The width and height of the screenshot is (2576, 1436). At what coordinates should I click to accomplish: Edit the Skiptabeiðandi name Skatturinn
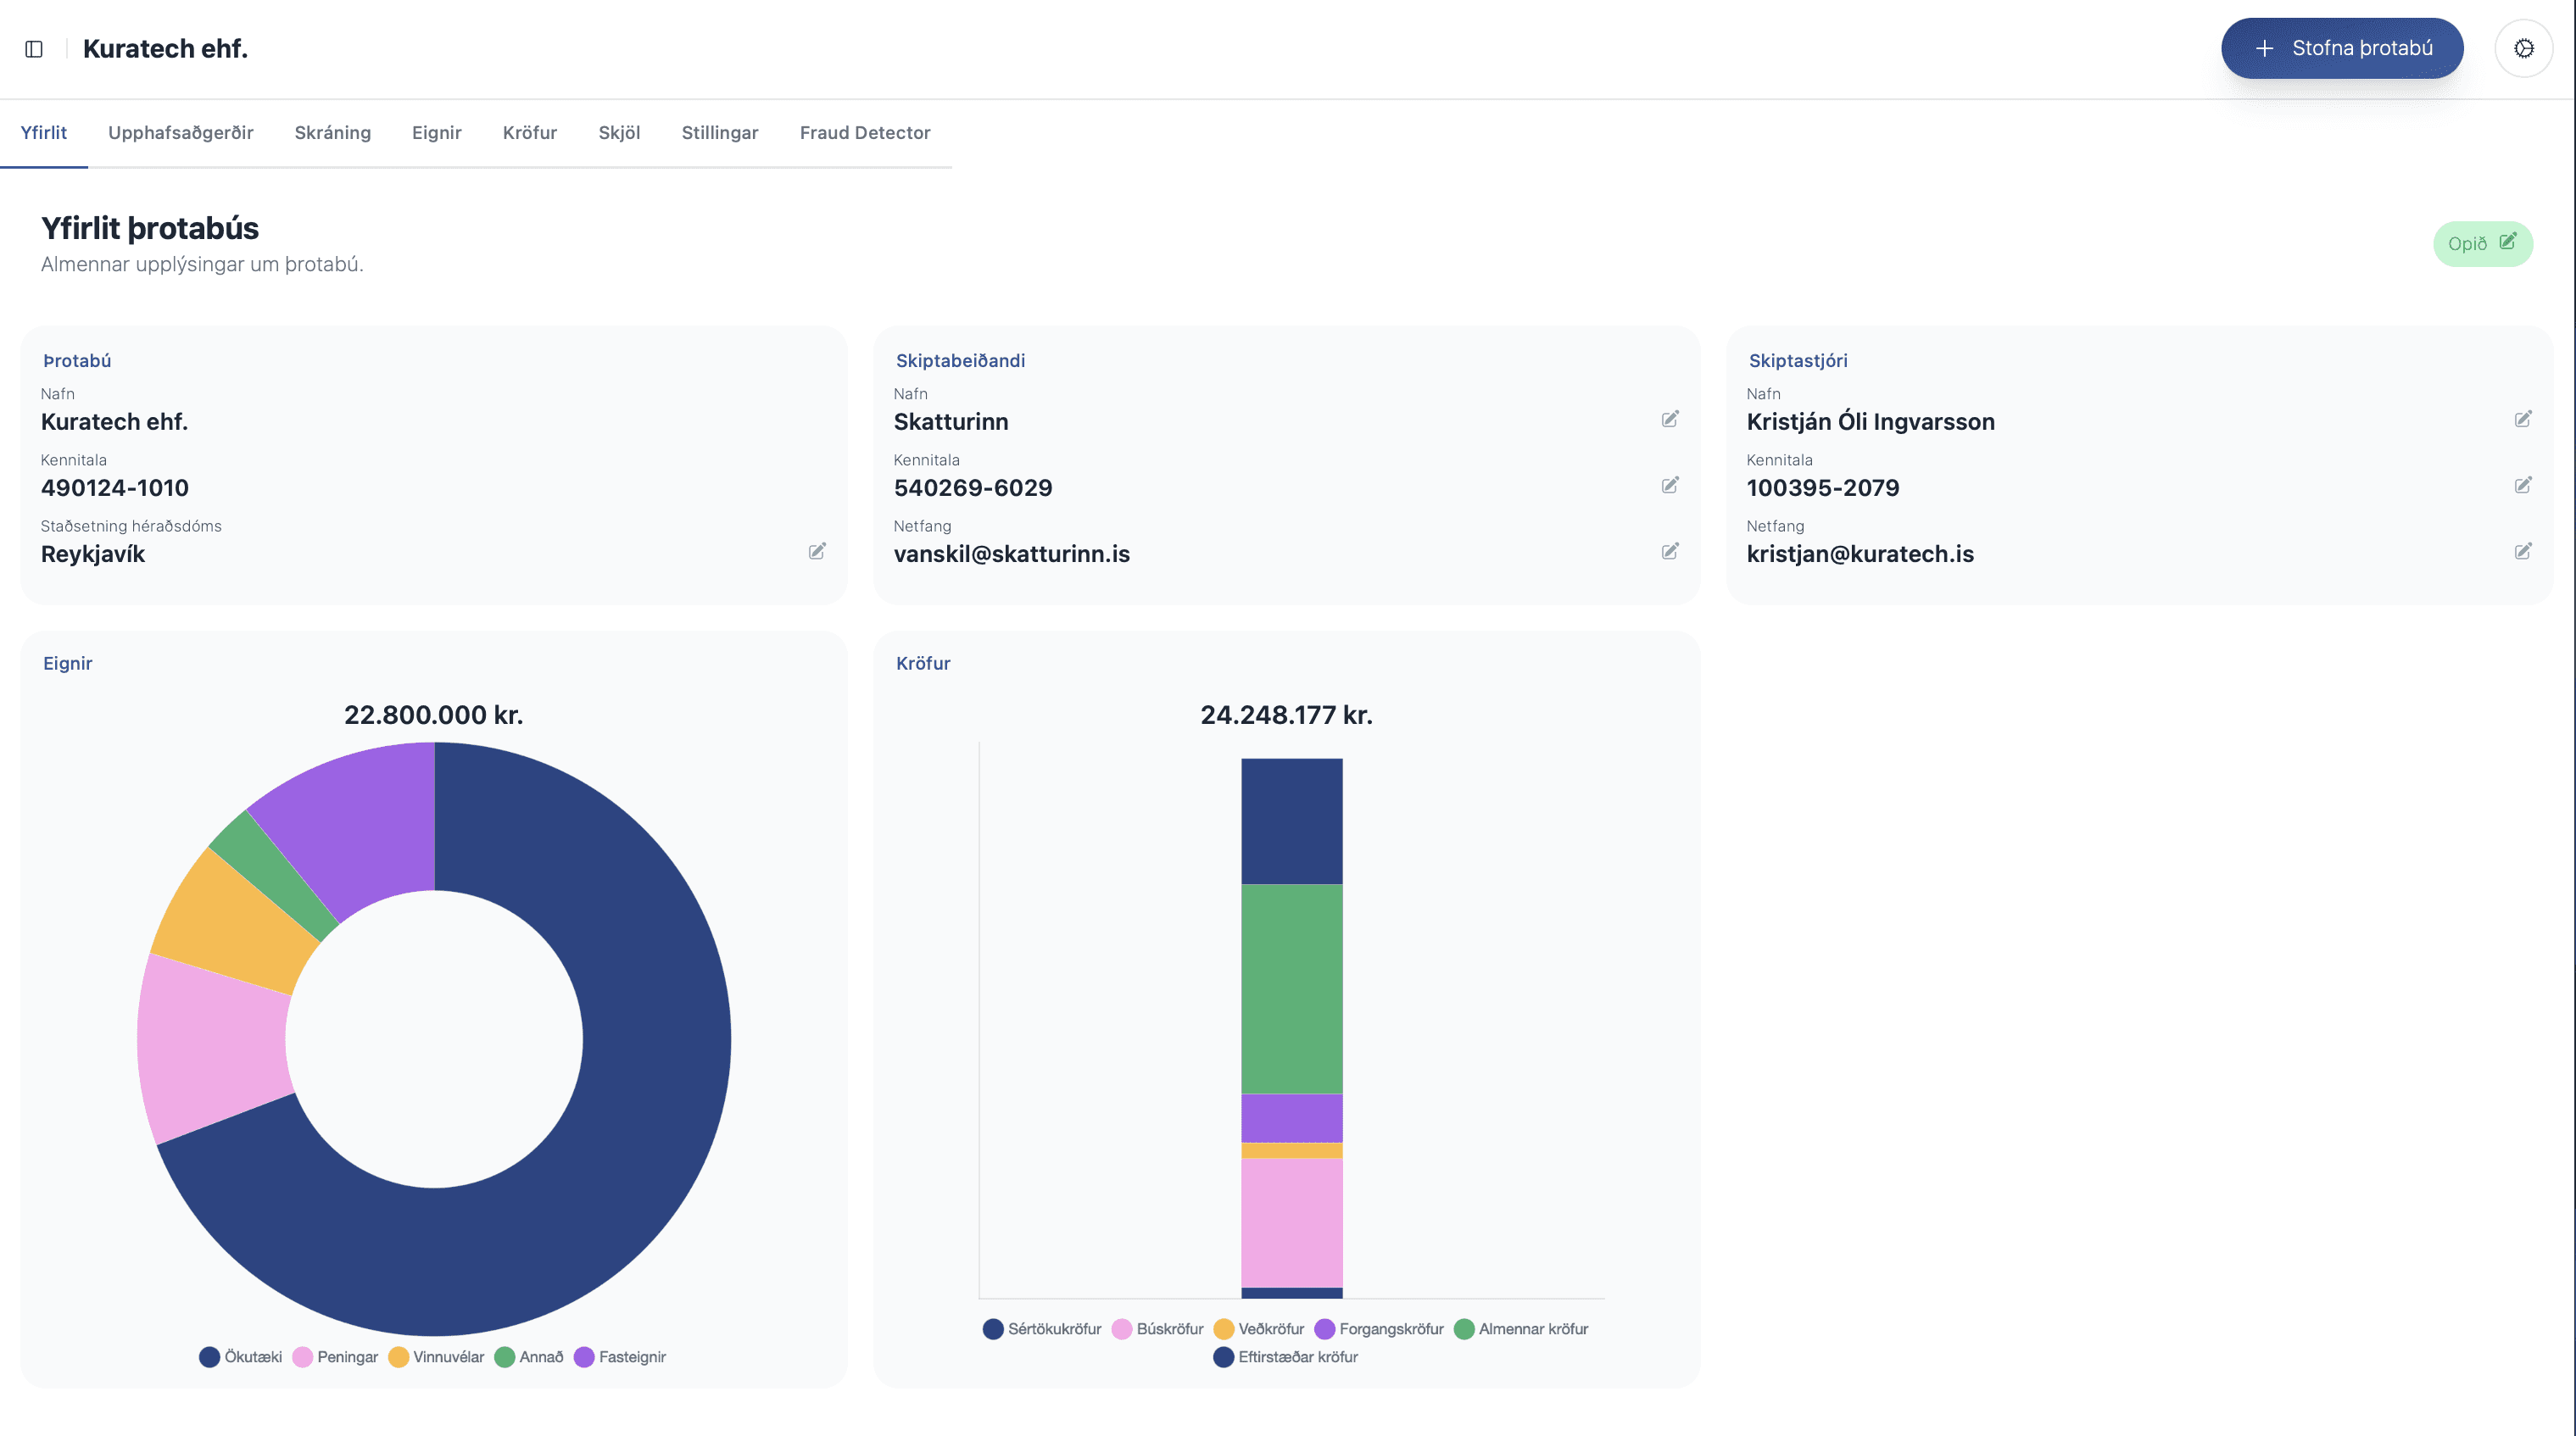tap(1670, 419)
